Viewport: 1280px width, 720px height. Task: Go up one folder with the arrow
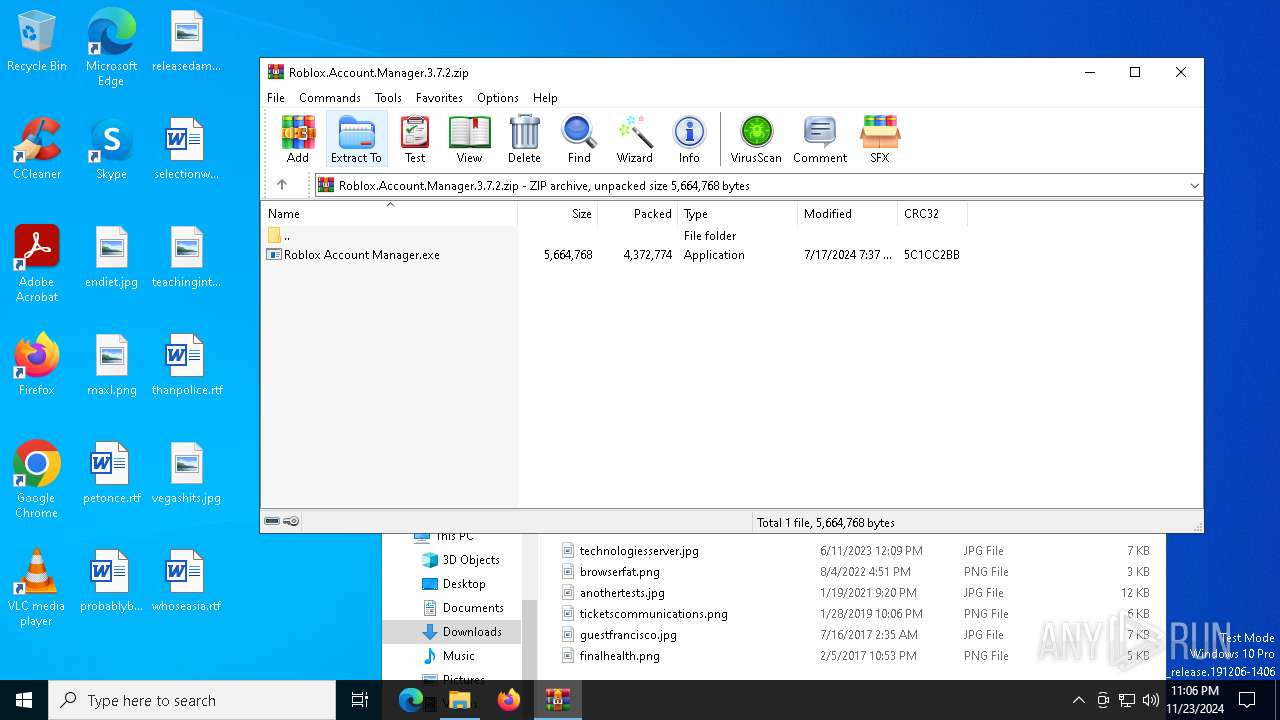pyautogui.click(x=282, y=185)
